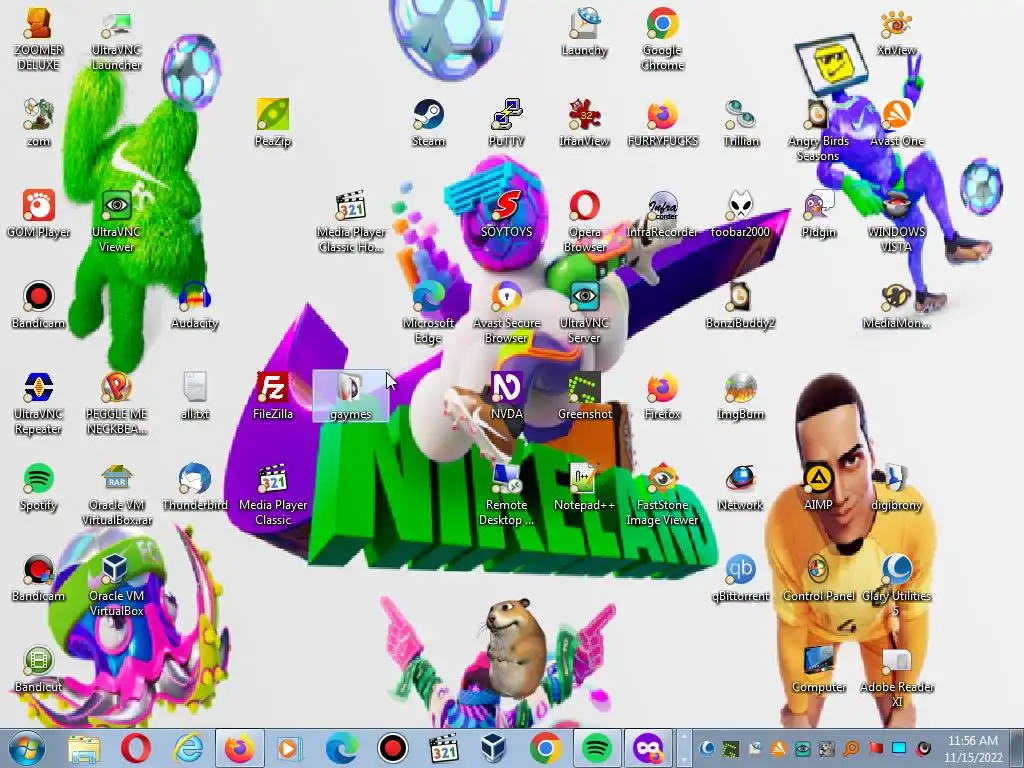This screenshot has height=768, width=1024.
Task: Select the all.txt file icon
Action: [195, 395]
